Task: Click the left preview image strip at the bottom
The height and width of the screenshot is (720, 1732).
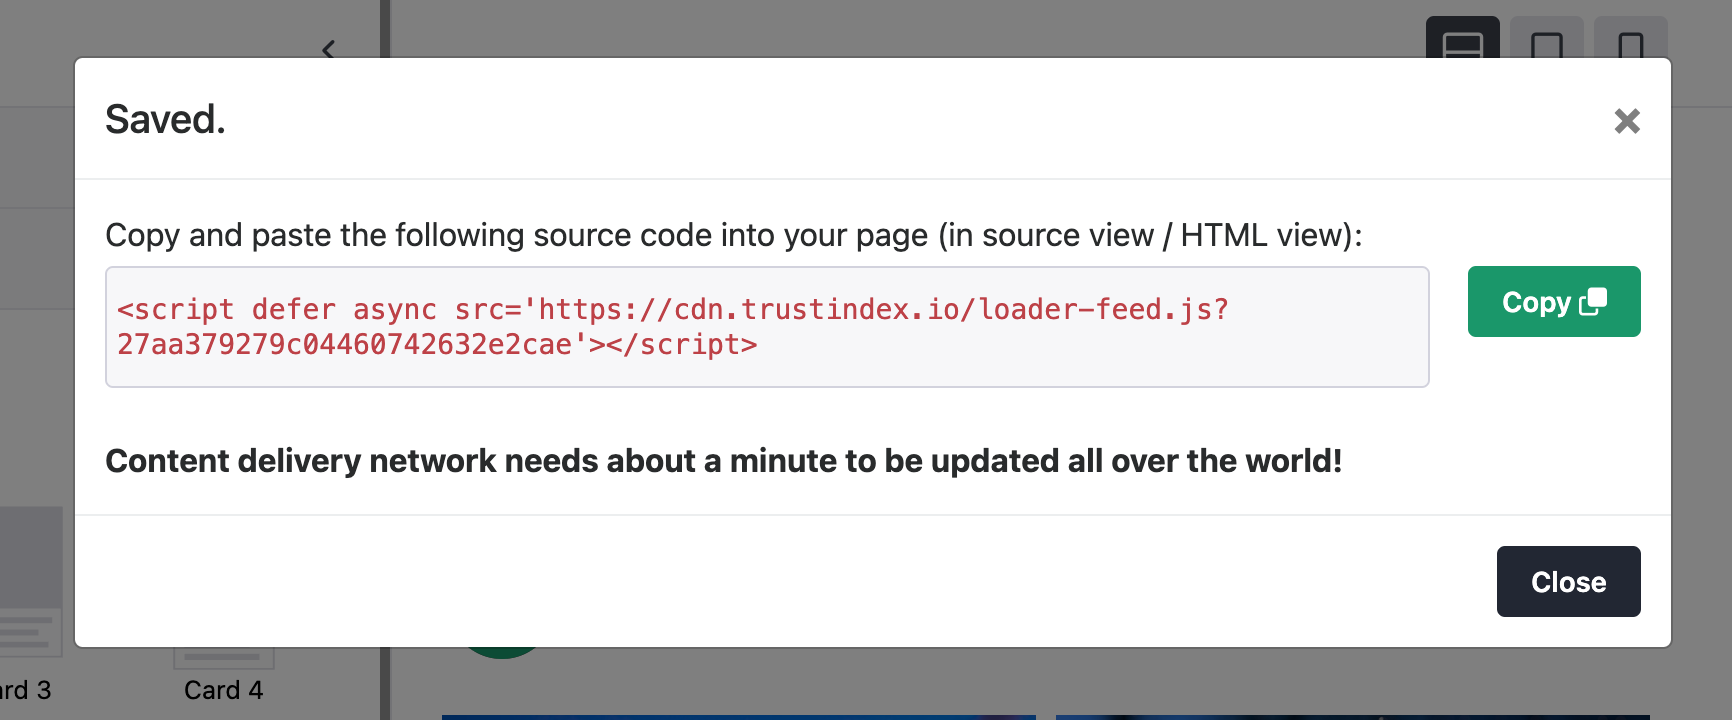Action: pyautogui.click(x=738, y=716)
